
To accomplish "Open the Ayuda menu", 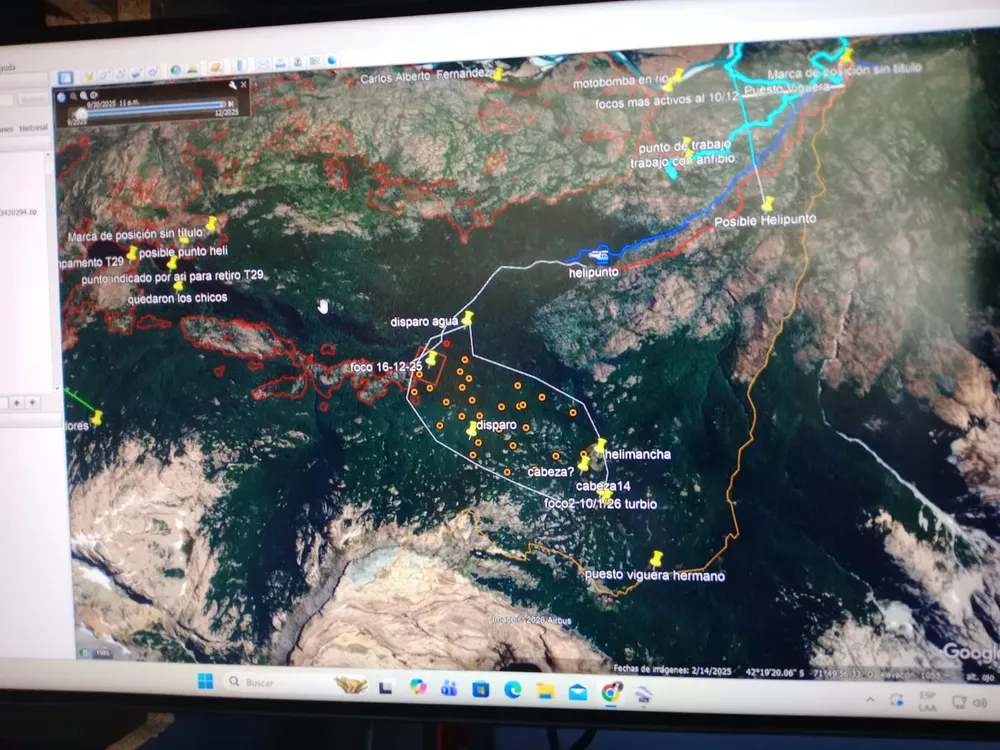I will (x=8, y=68).
